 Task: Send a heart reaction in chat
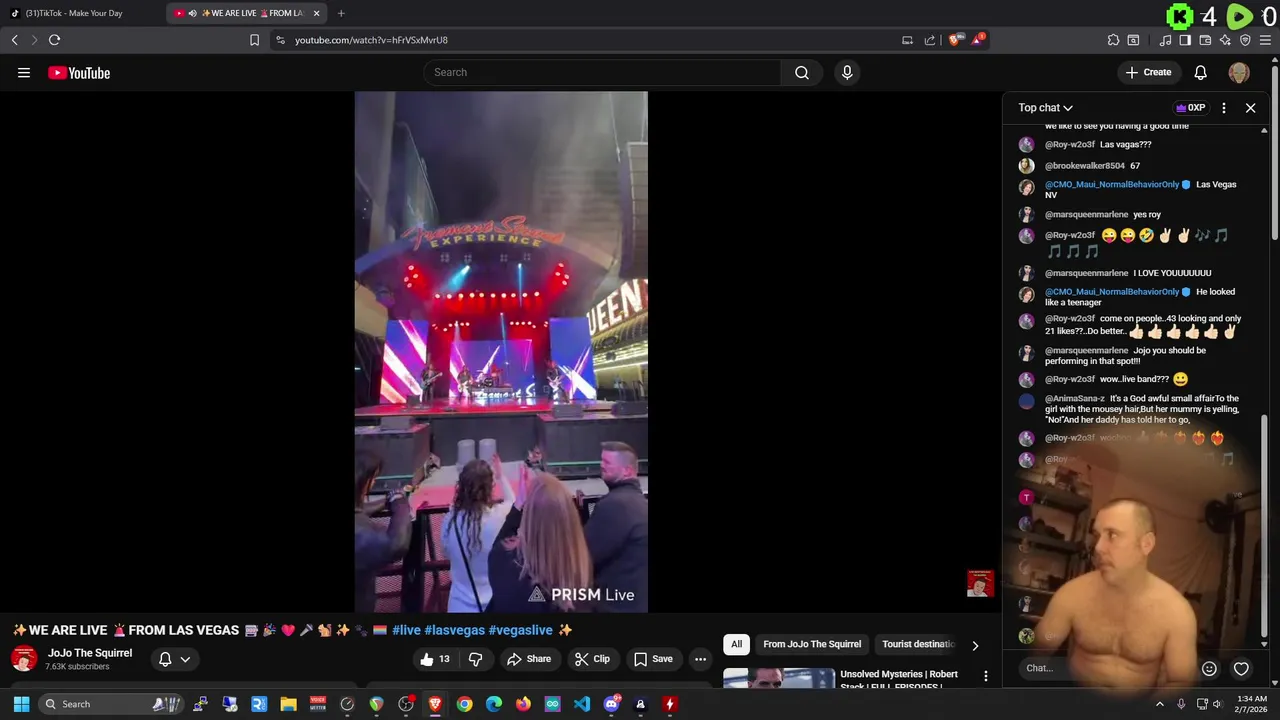tap(1241, 668)
